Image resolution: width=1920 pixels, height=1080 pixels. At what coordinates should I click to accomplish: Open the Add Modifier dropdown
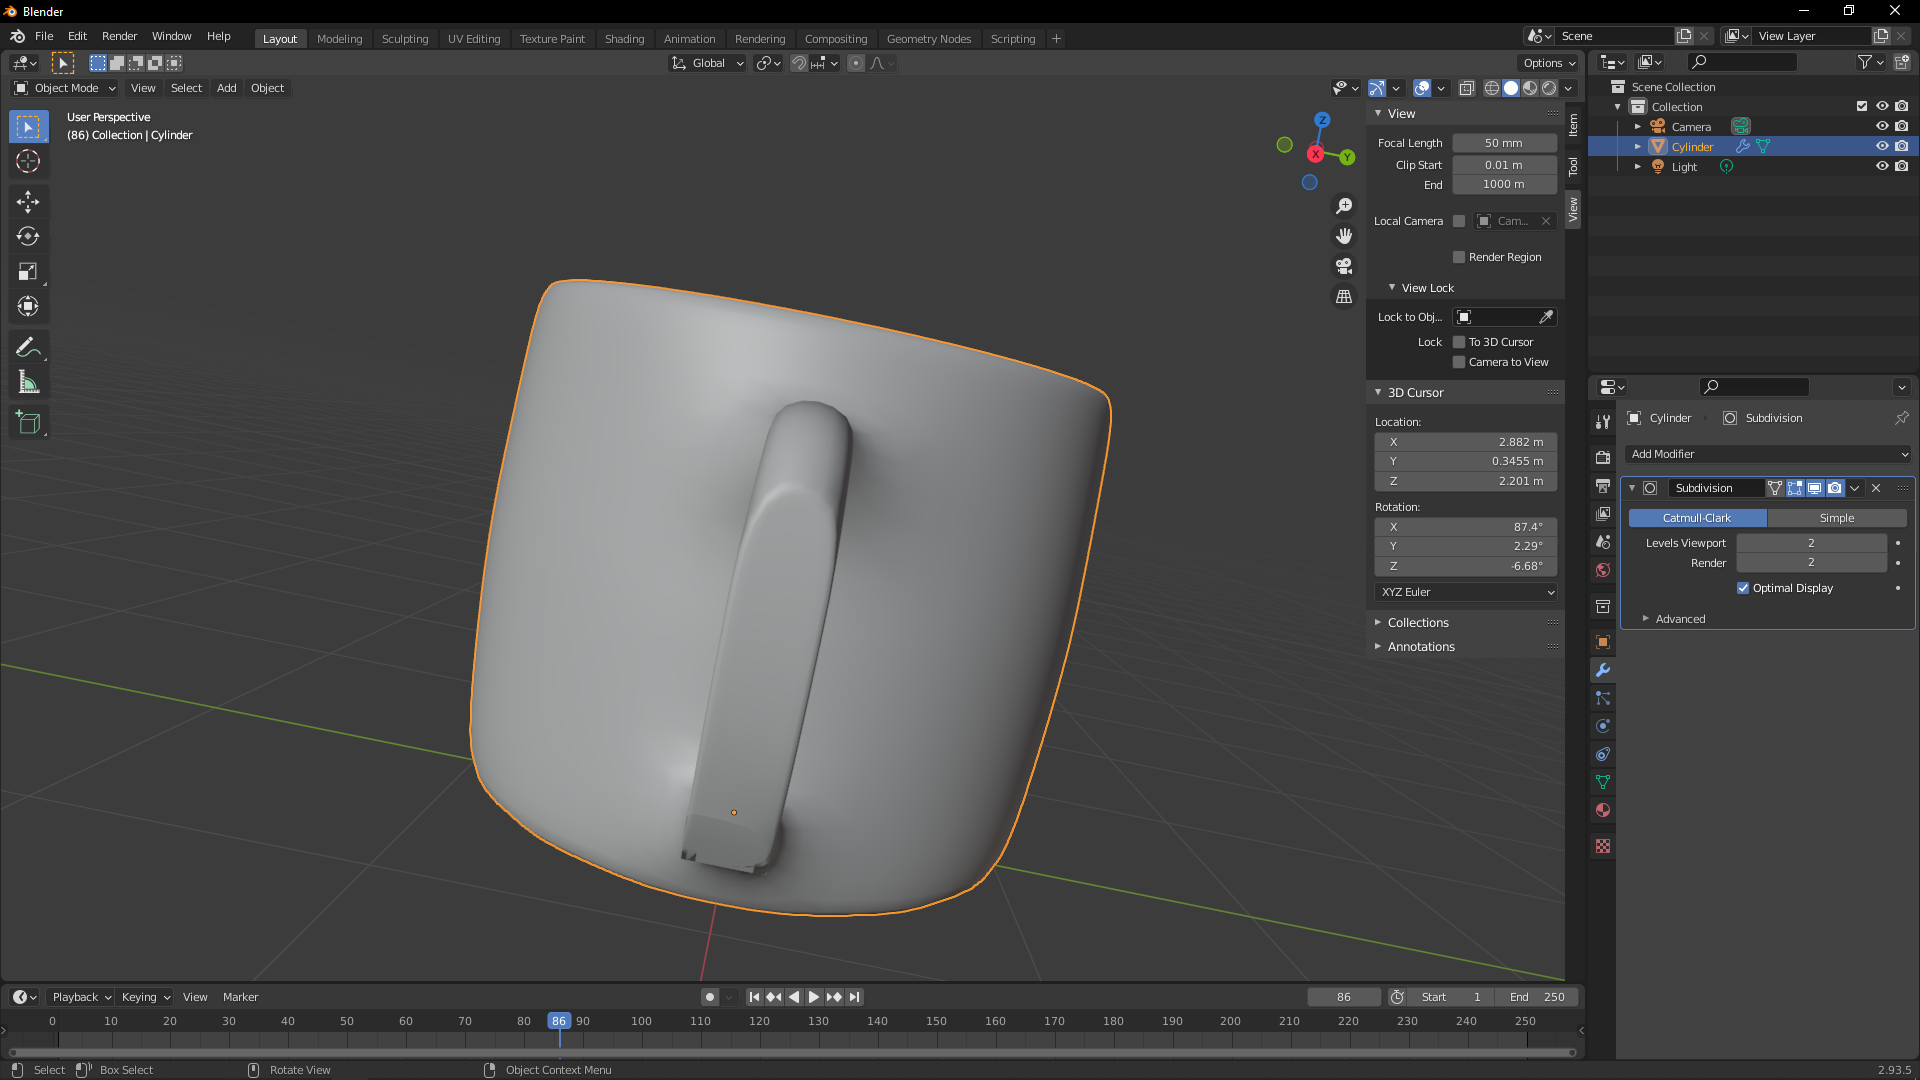pos(1767,454)
